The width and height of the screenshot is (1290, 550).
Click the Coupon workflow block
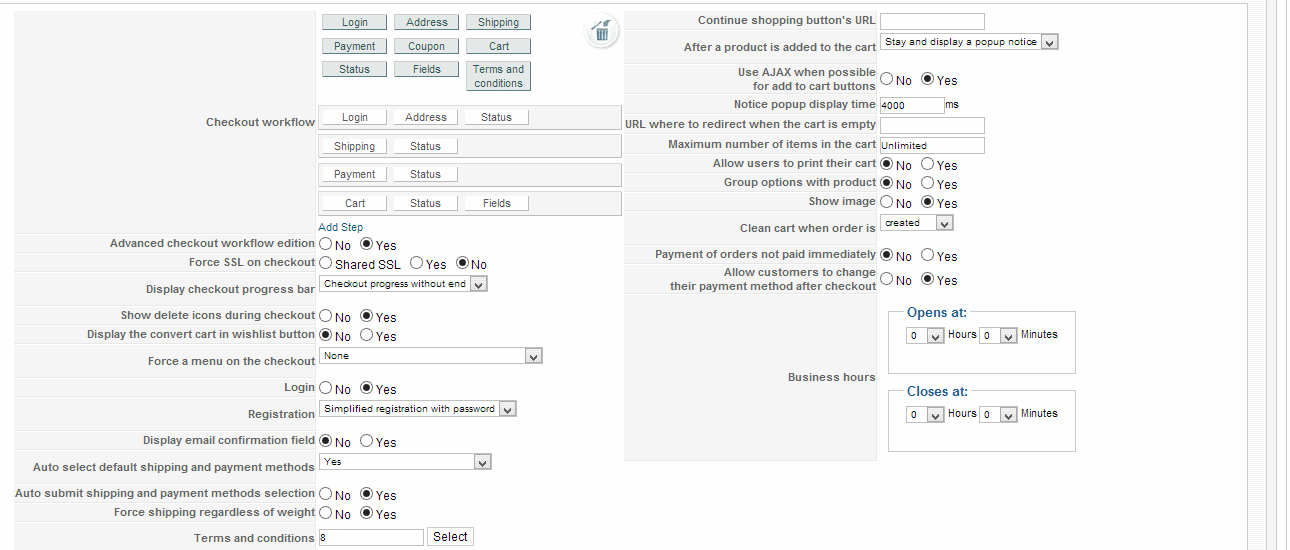point(426,46)
